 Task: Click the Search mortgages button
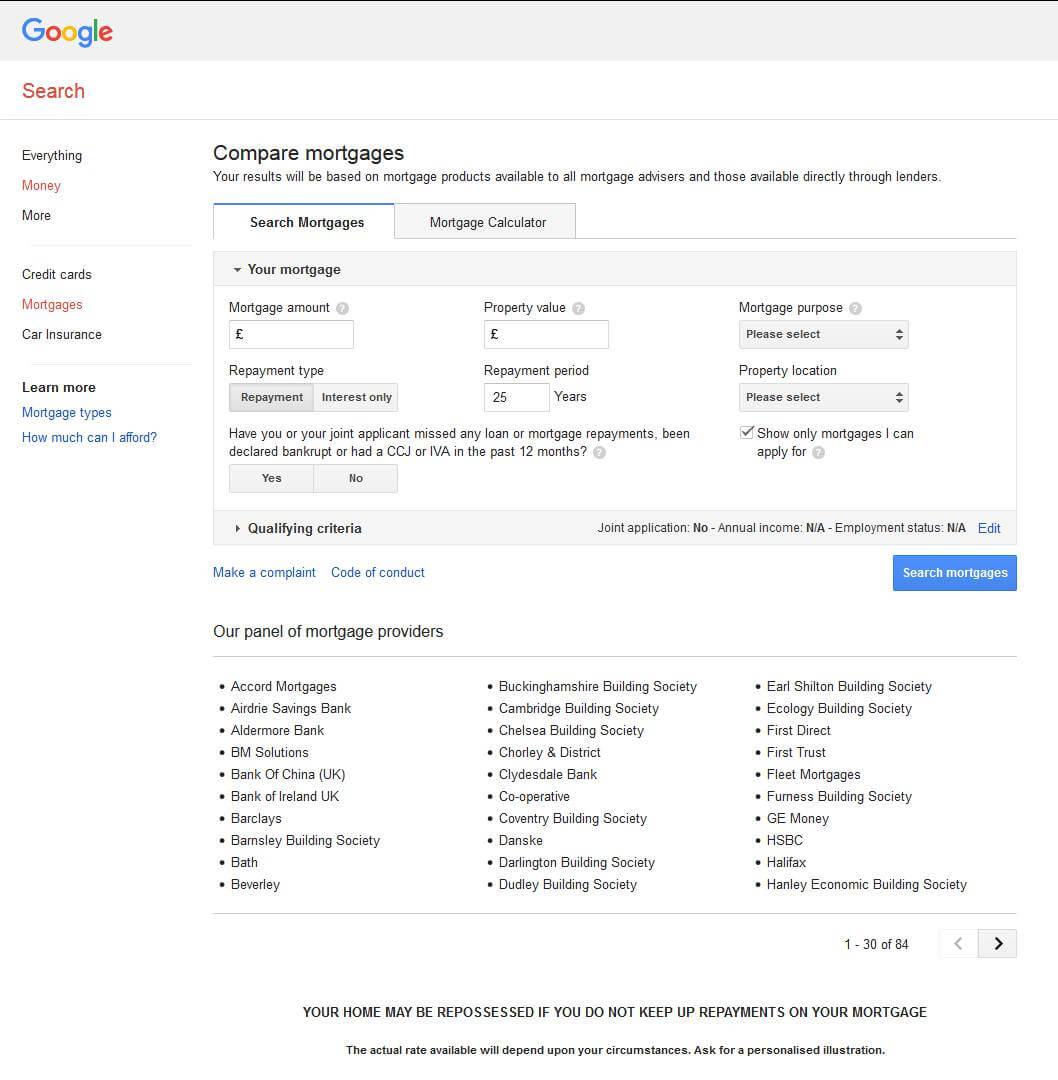point(955,573)
